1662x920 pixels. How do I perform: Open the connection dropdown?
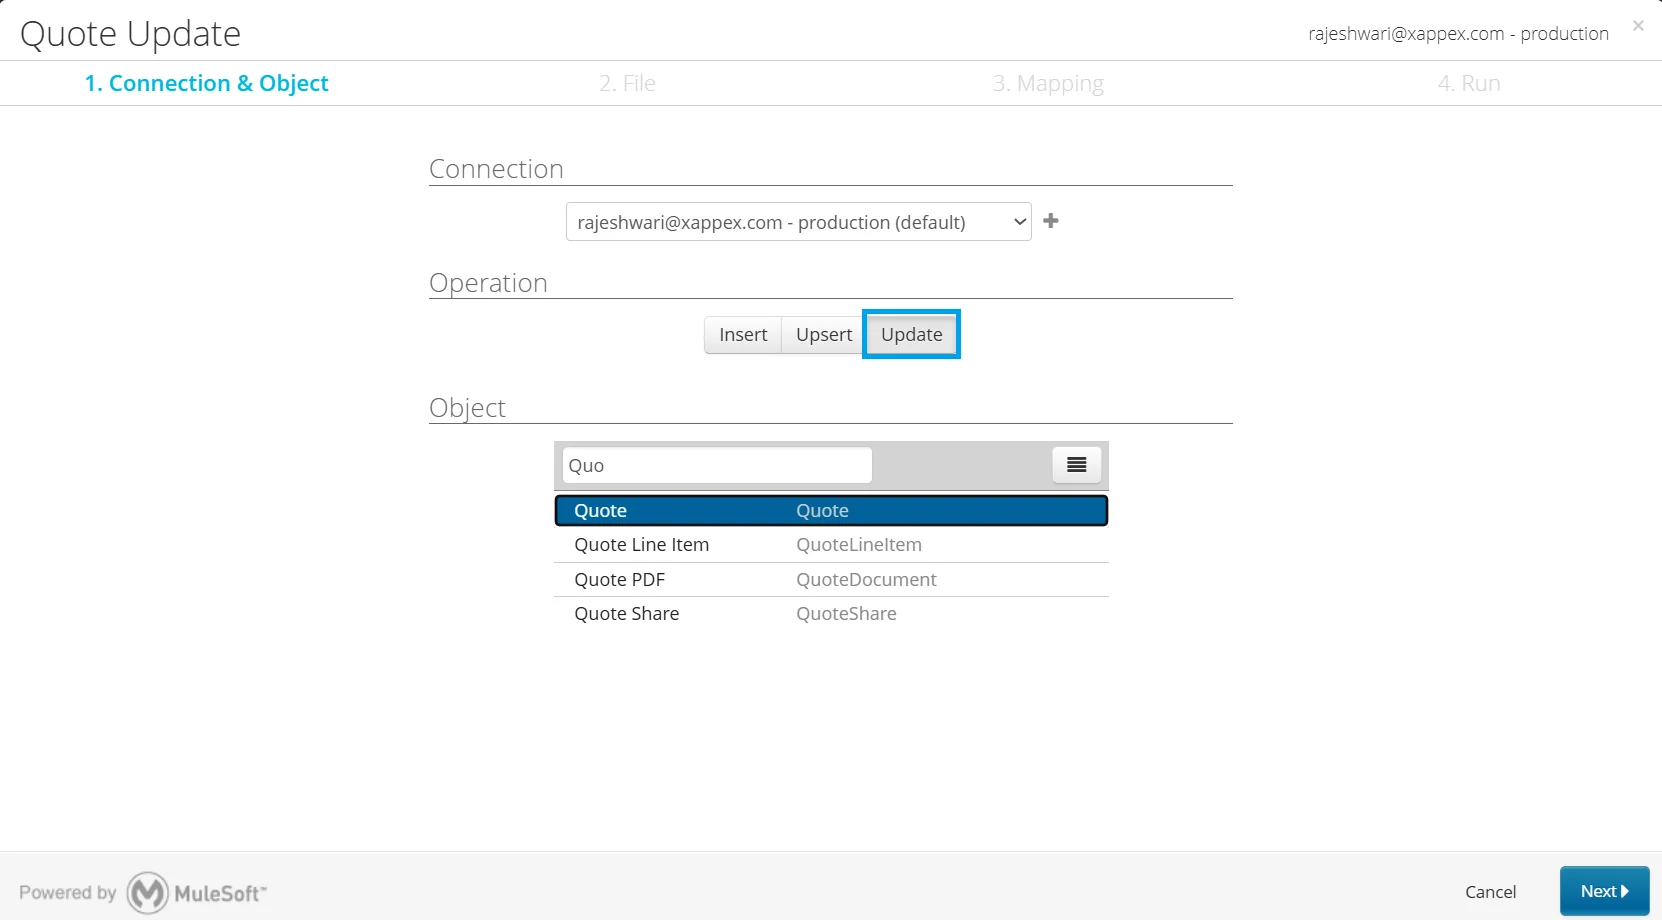coord(798,222)
